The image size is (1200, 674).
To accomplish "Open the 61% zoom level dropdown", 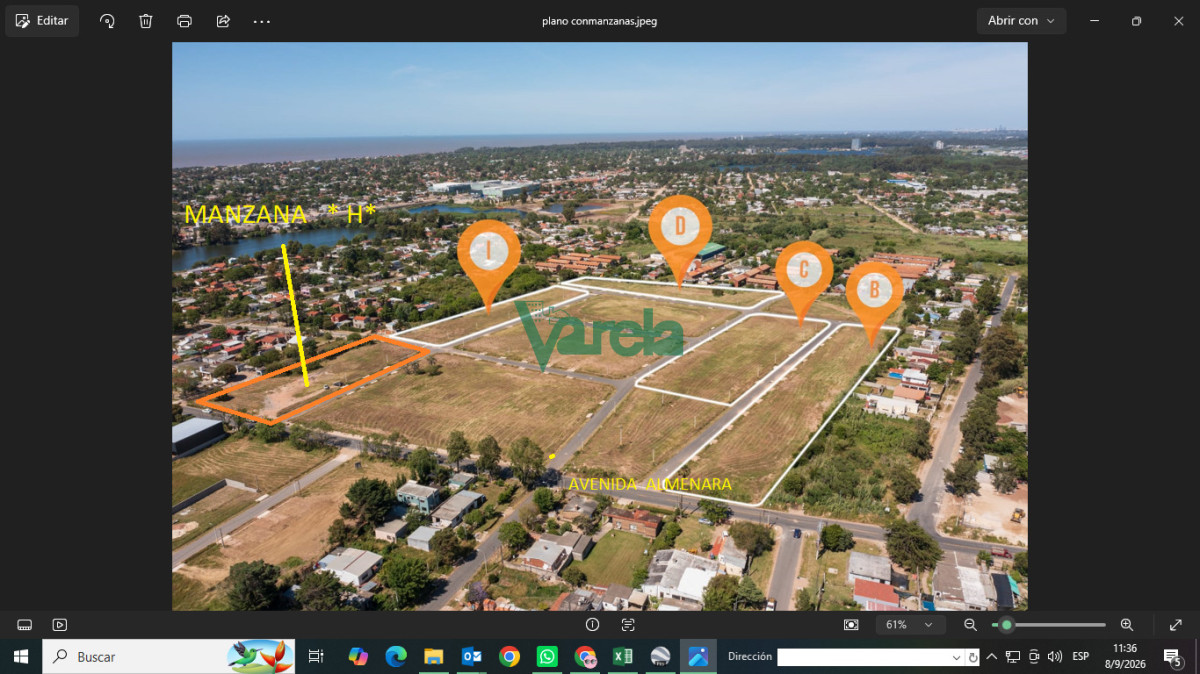I will [x=911, y=624].
